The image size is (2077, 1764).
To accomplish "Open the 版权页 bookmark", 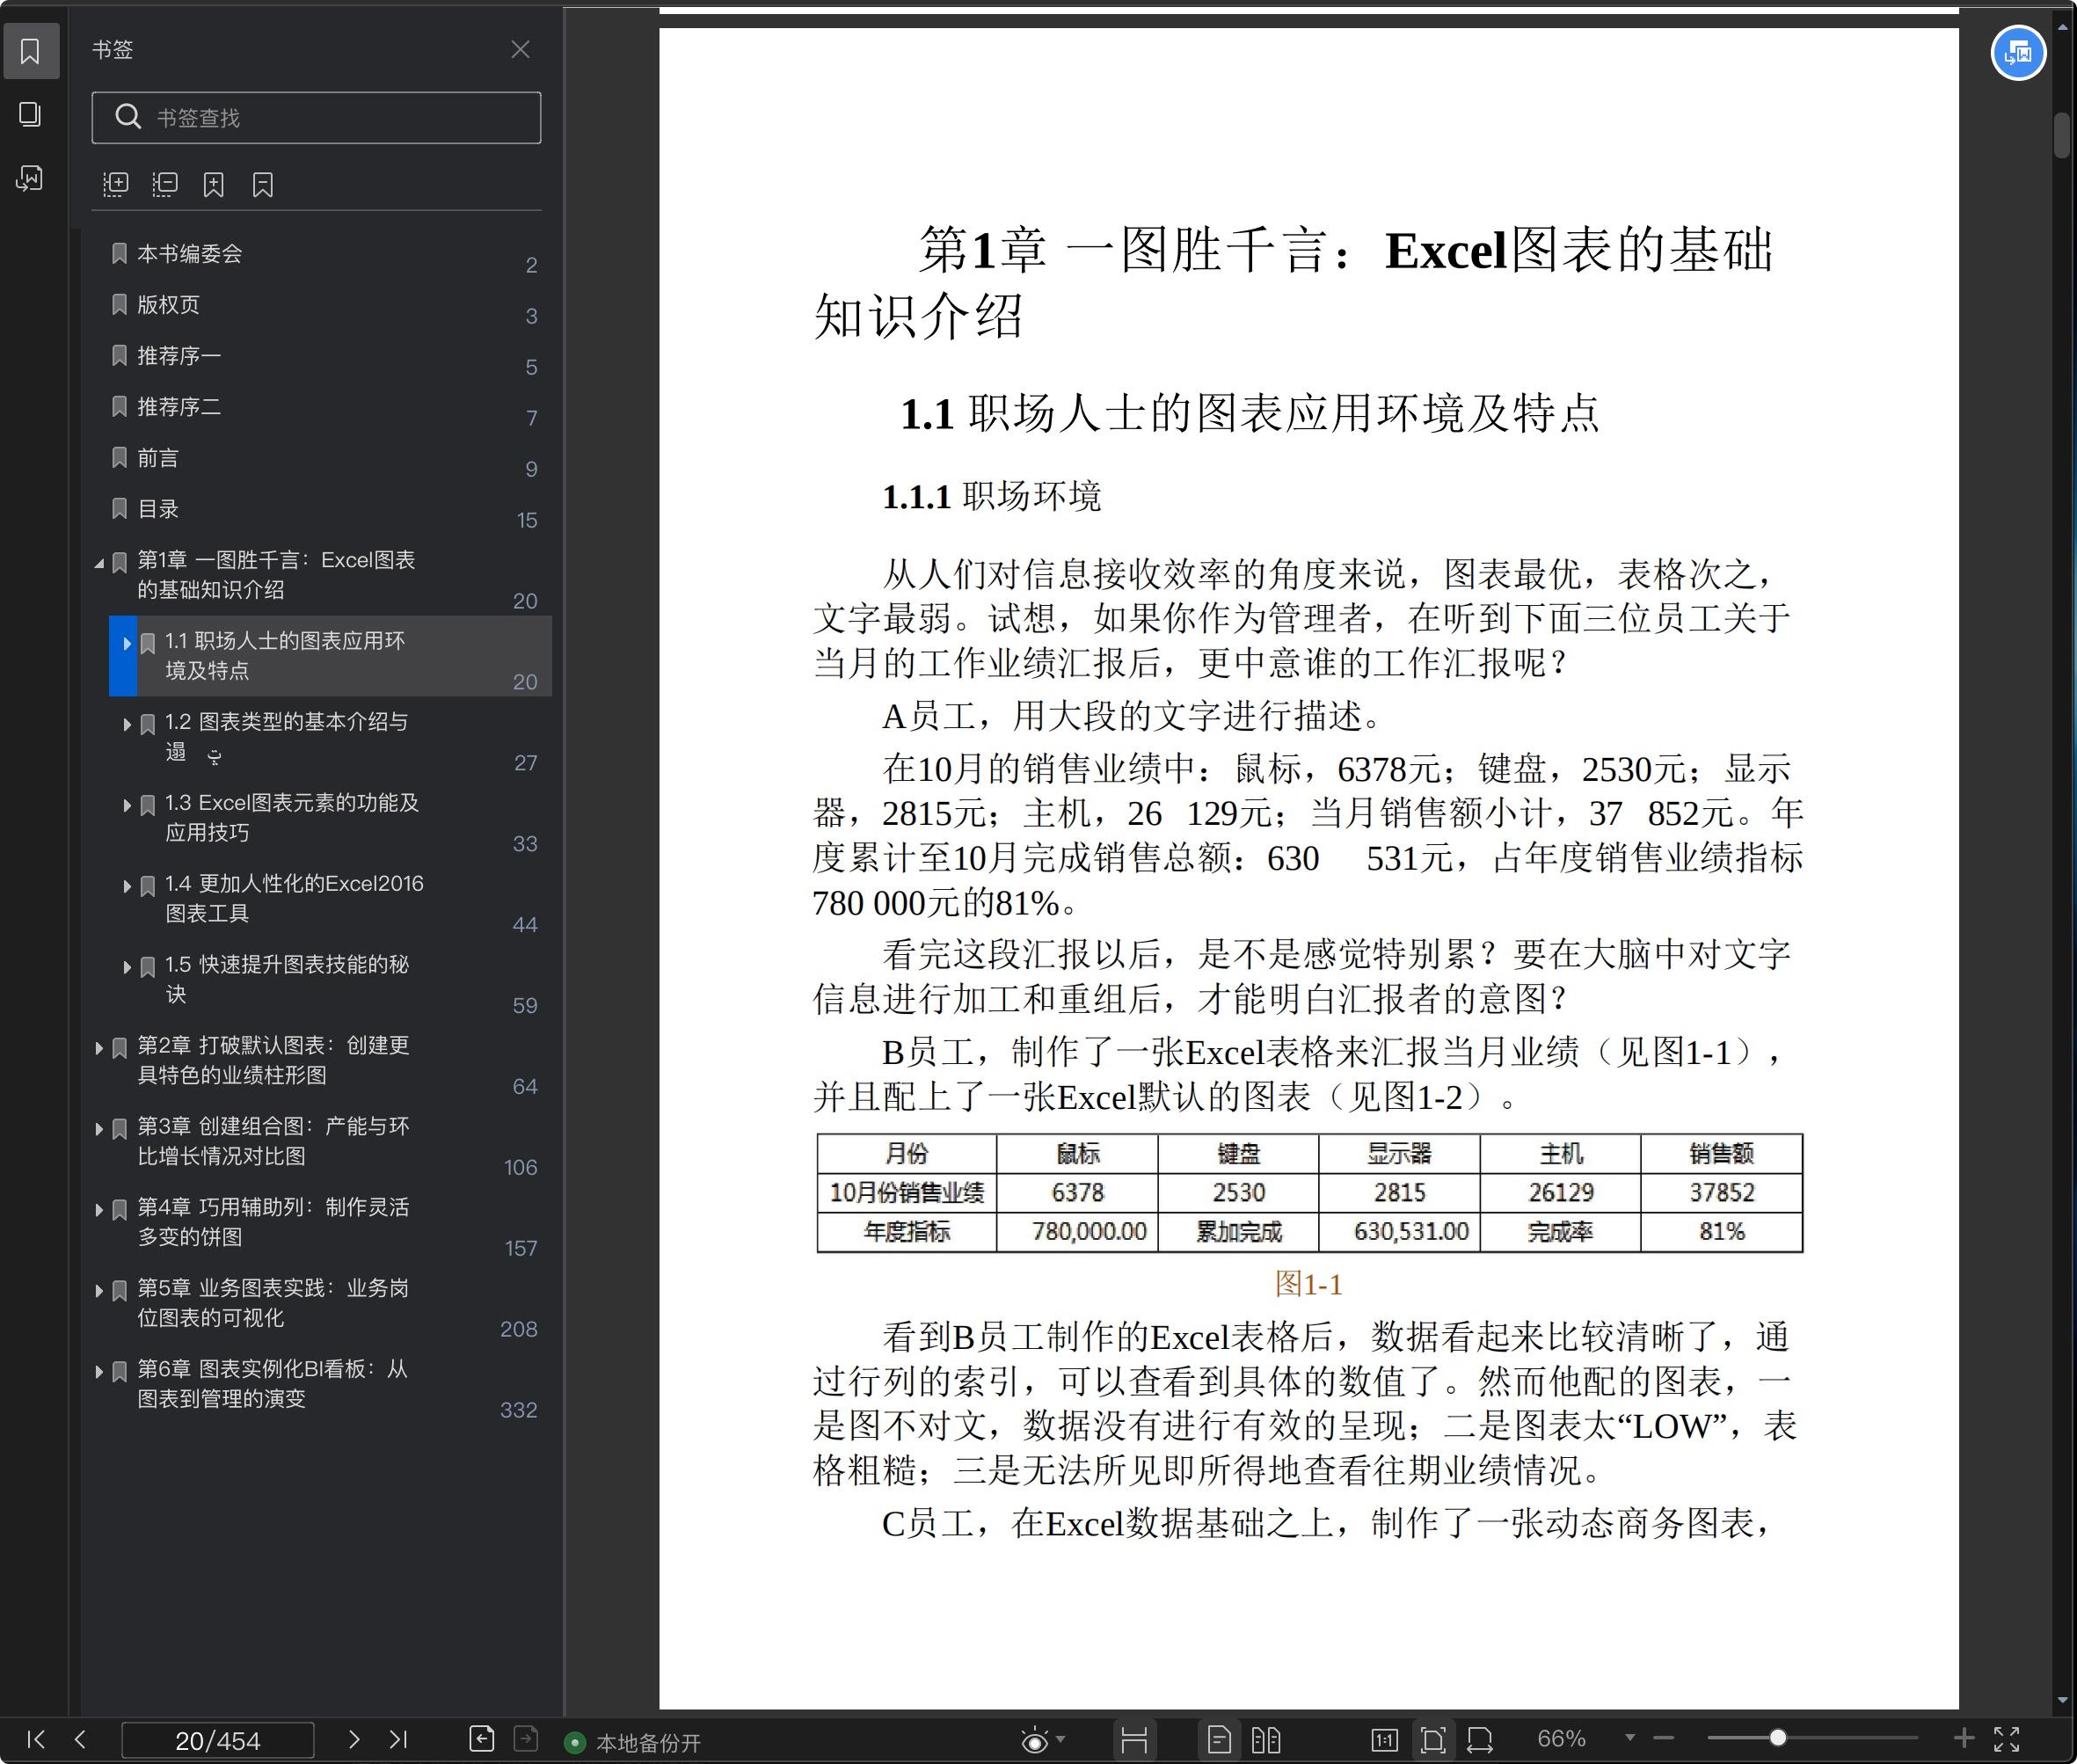I will pyautogui.click(x=168, y=305).
